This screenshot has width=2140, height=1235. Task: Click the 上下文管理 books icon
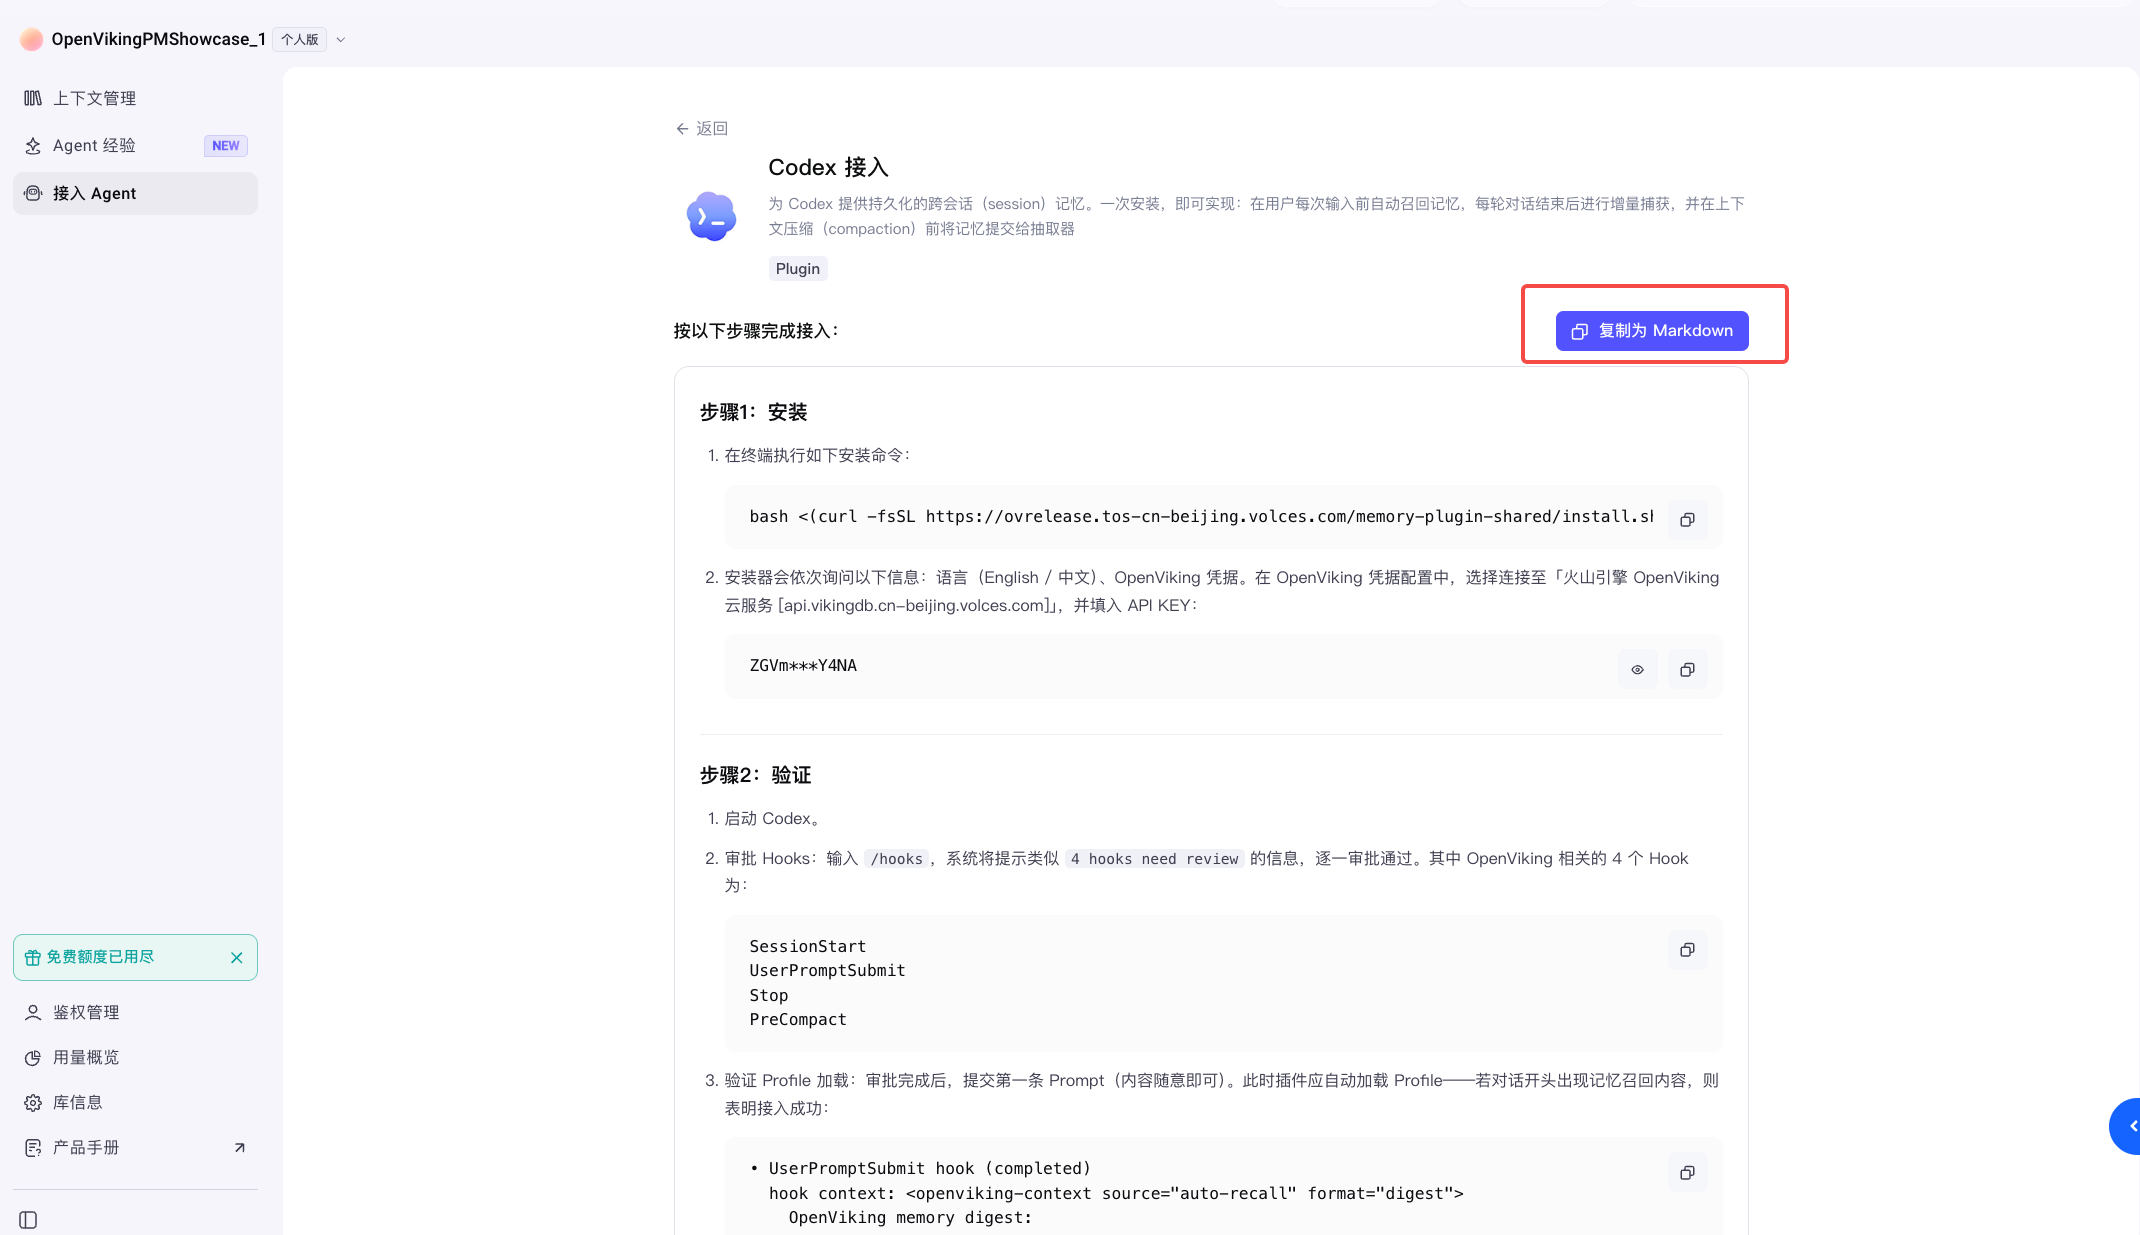click(33, 98)
